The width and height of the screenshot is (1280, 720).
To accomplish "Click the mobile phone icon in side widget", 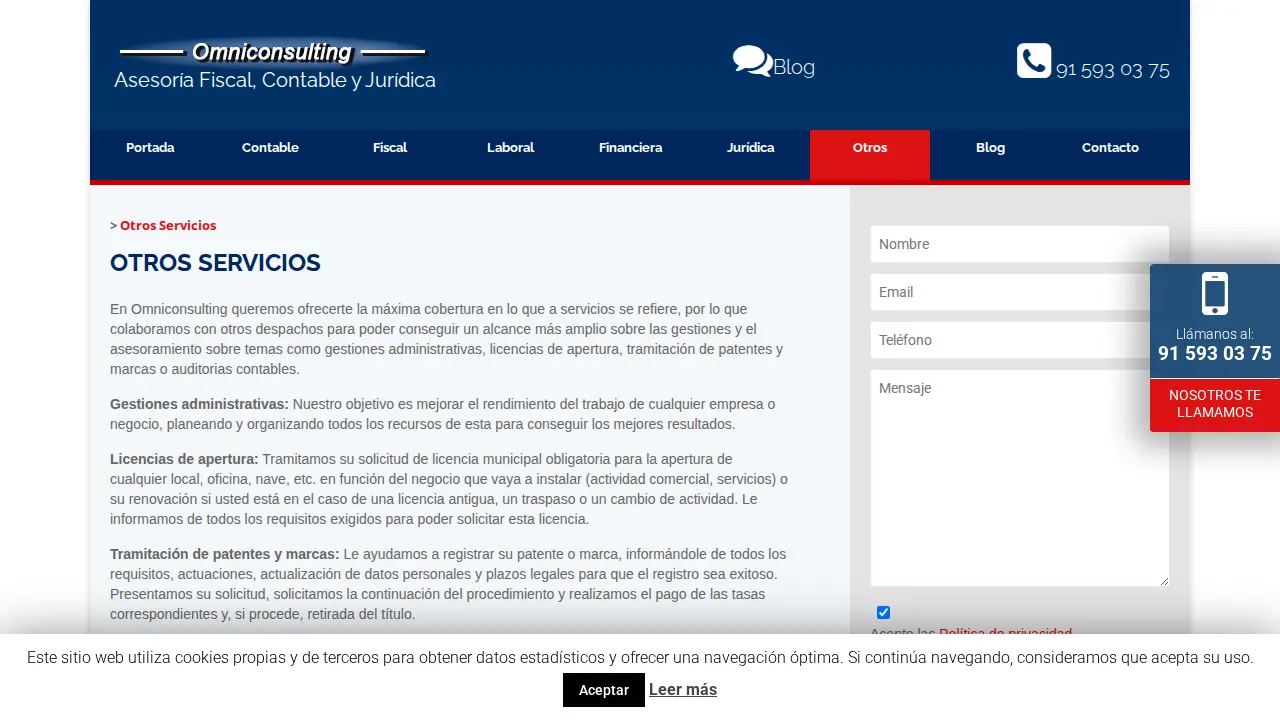I will pos(1215,294).
